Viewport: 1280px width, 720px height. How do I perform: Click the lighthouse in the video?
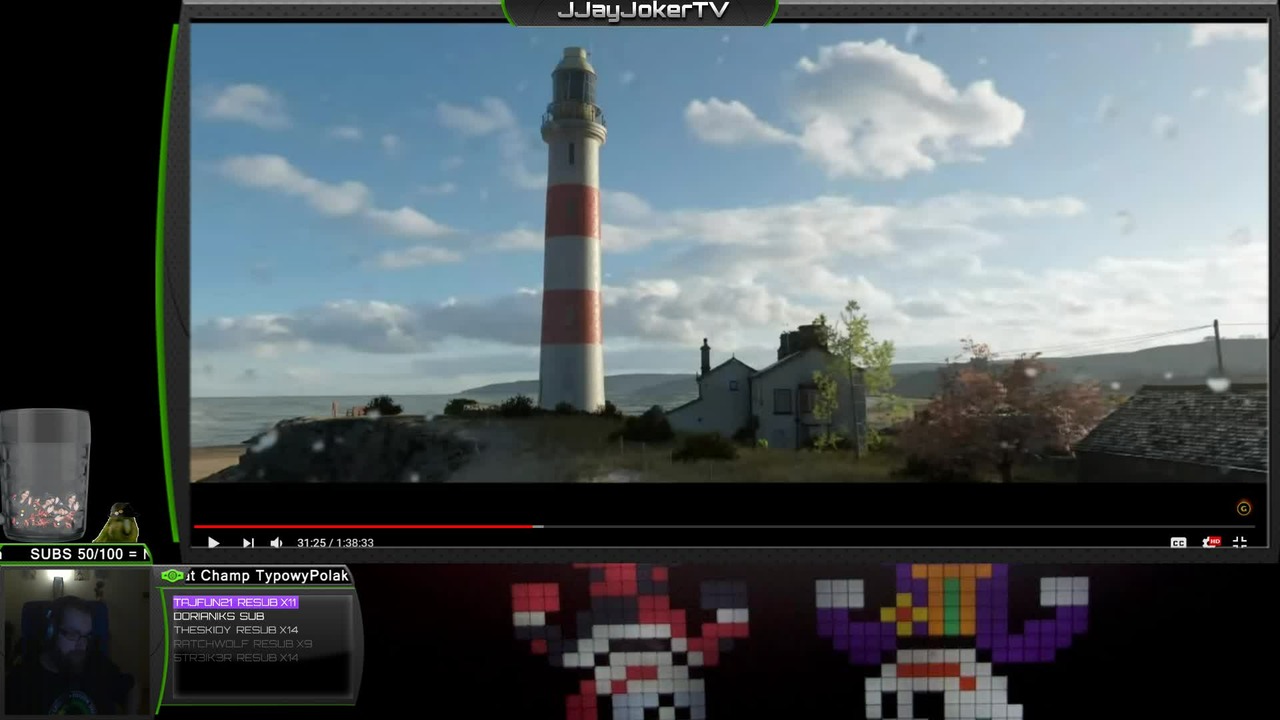coord(572,230)
